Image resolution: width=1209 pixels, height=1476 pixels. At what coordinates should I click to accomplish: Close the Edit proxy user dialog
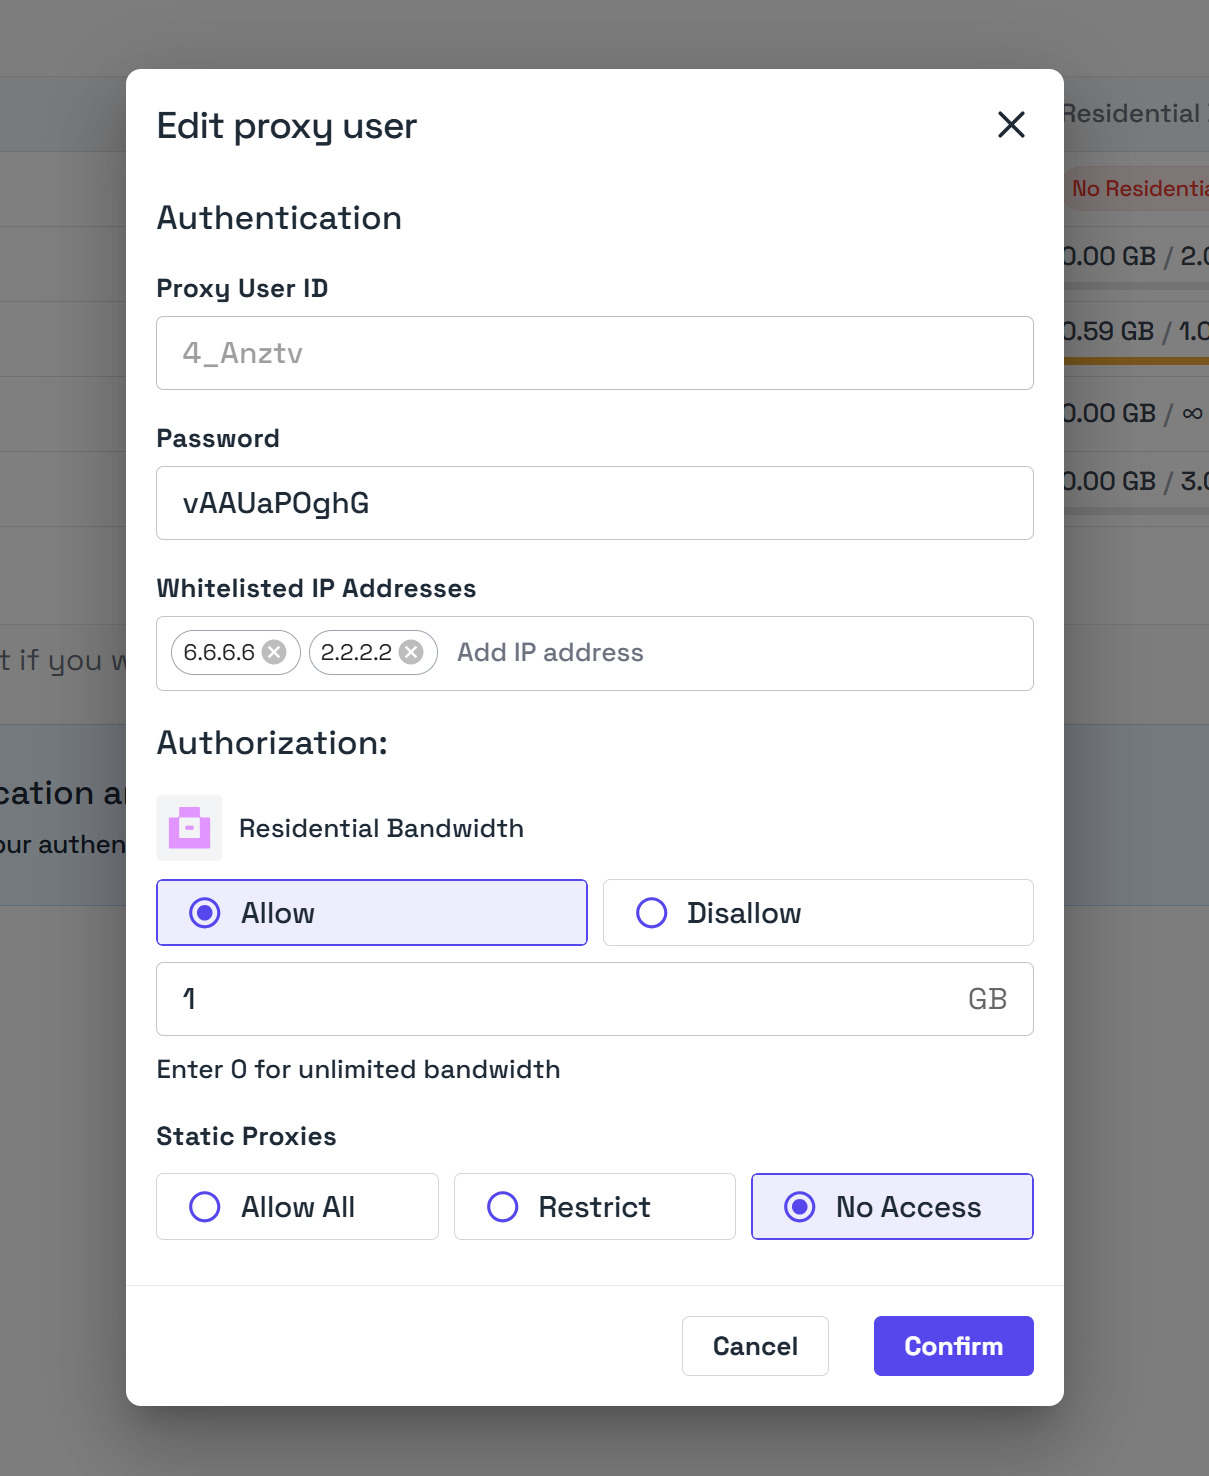tap(1011, 125)
